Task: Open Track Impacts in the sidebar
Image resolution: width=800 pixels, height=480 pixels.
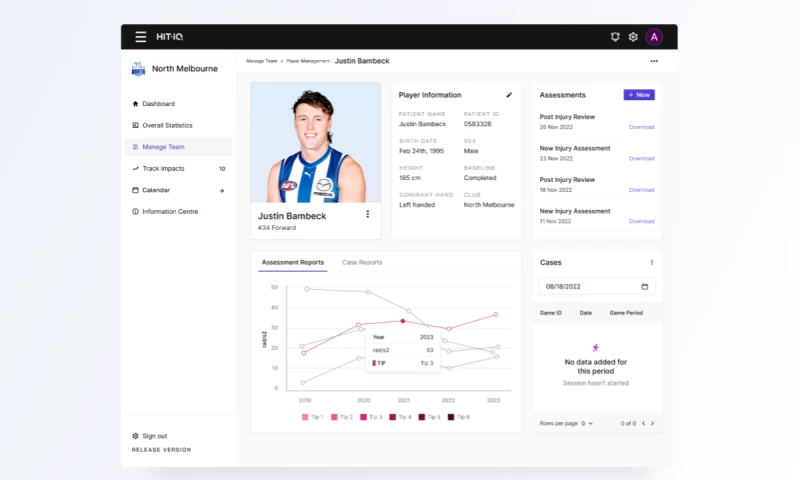Action: pos(163,168)
